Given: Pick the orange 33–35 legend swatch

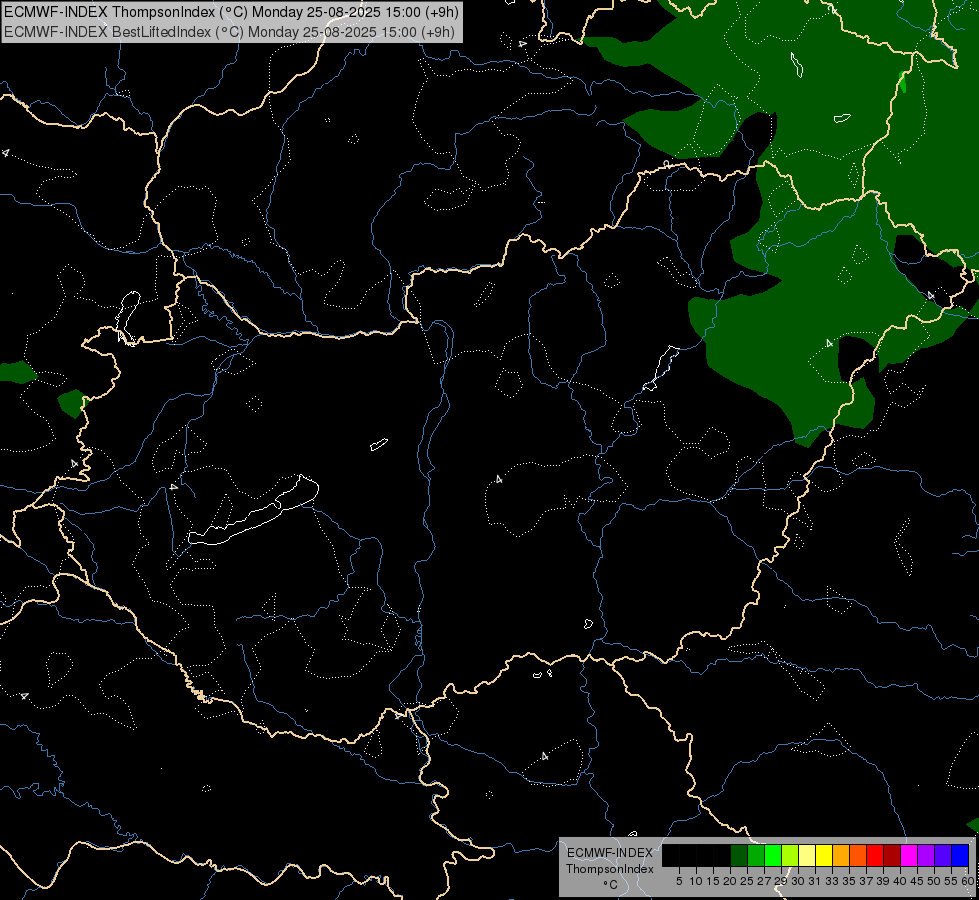Looking at the screenshot, I should [841, 855].
